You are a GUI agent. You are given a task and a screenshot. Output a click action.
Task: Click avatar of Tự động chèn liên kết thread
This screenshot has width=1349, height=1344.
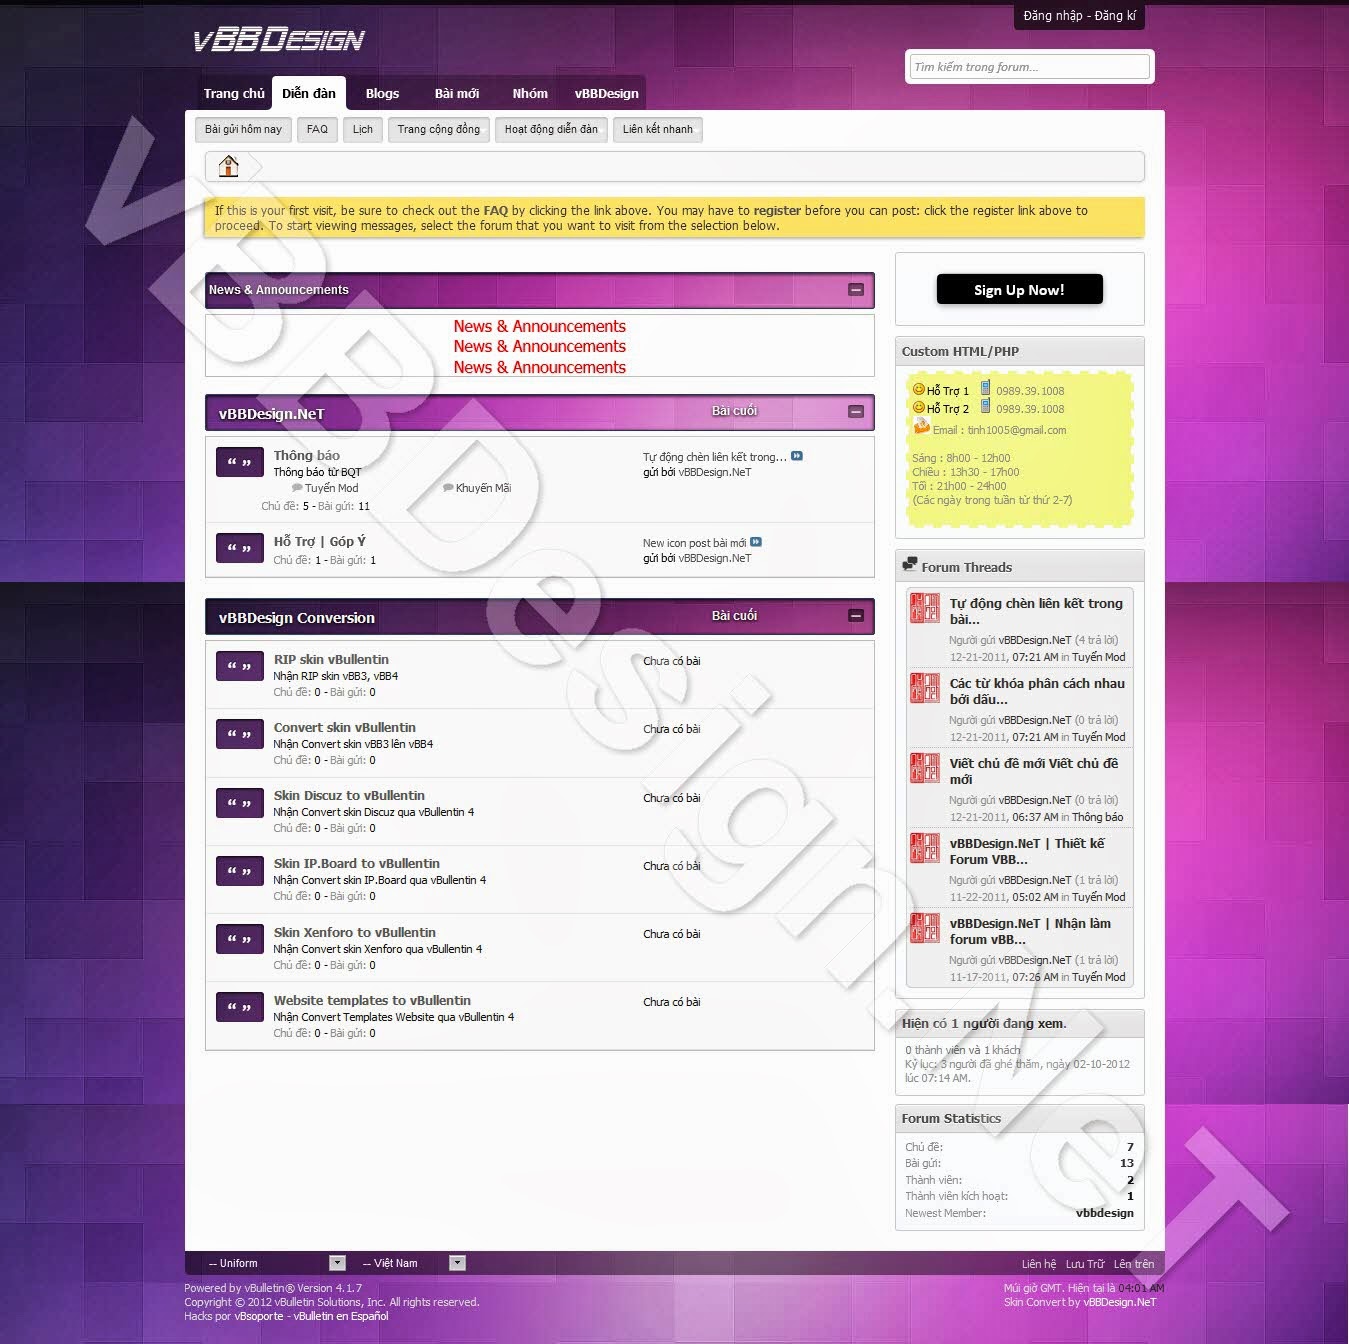coord(925,608)
